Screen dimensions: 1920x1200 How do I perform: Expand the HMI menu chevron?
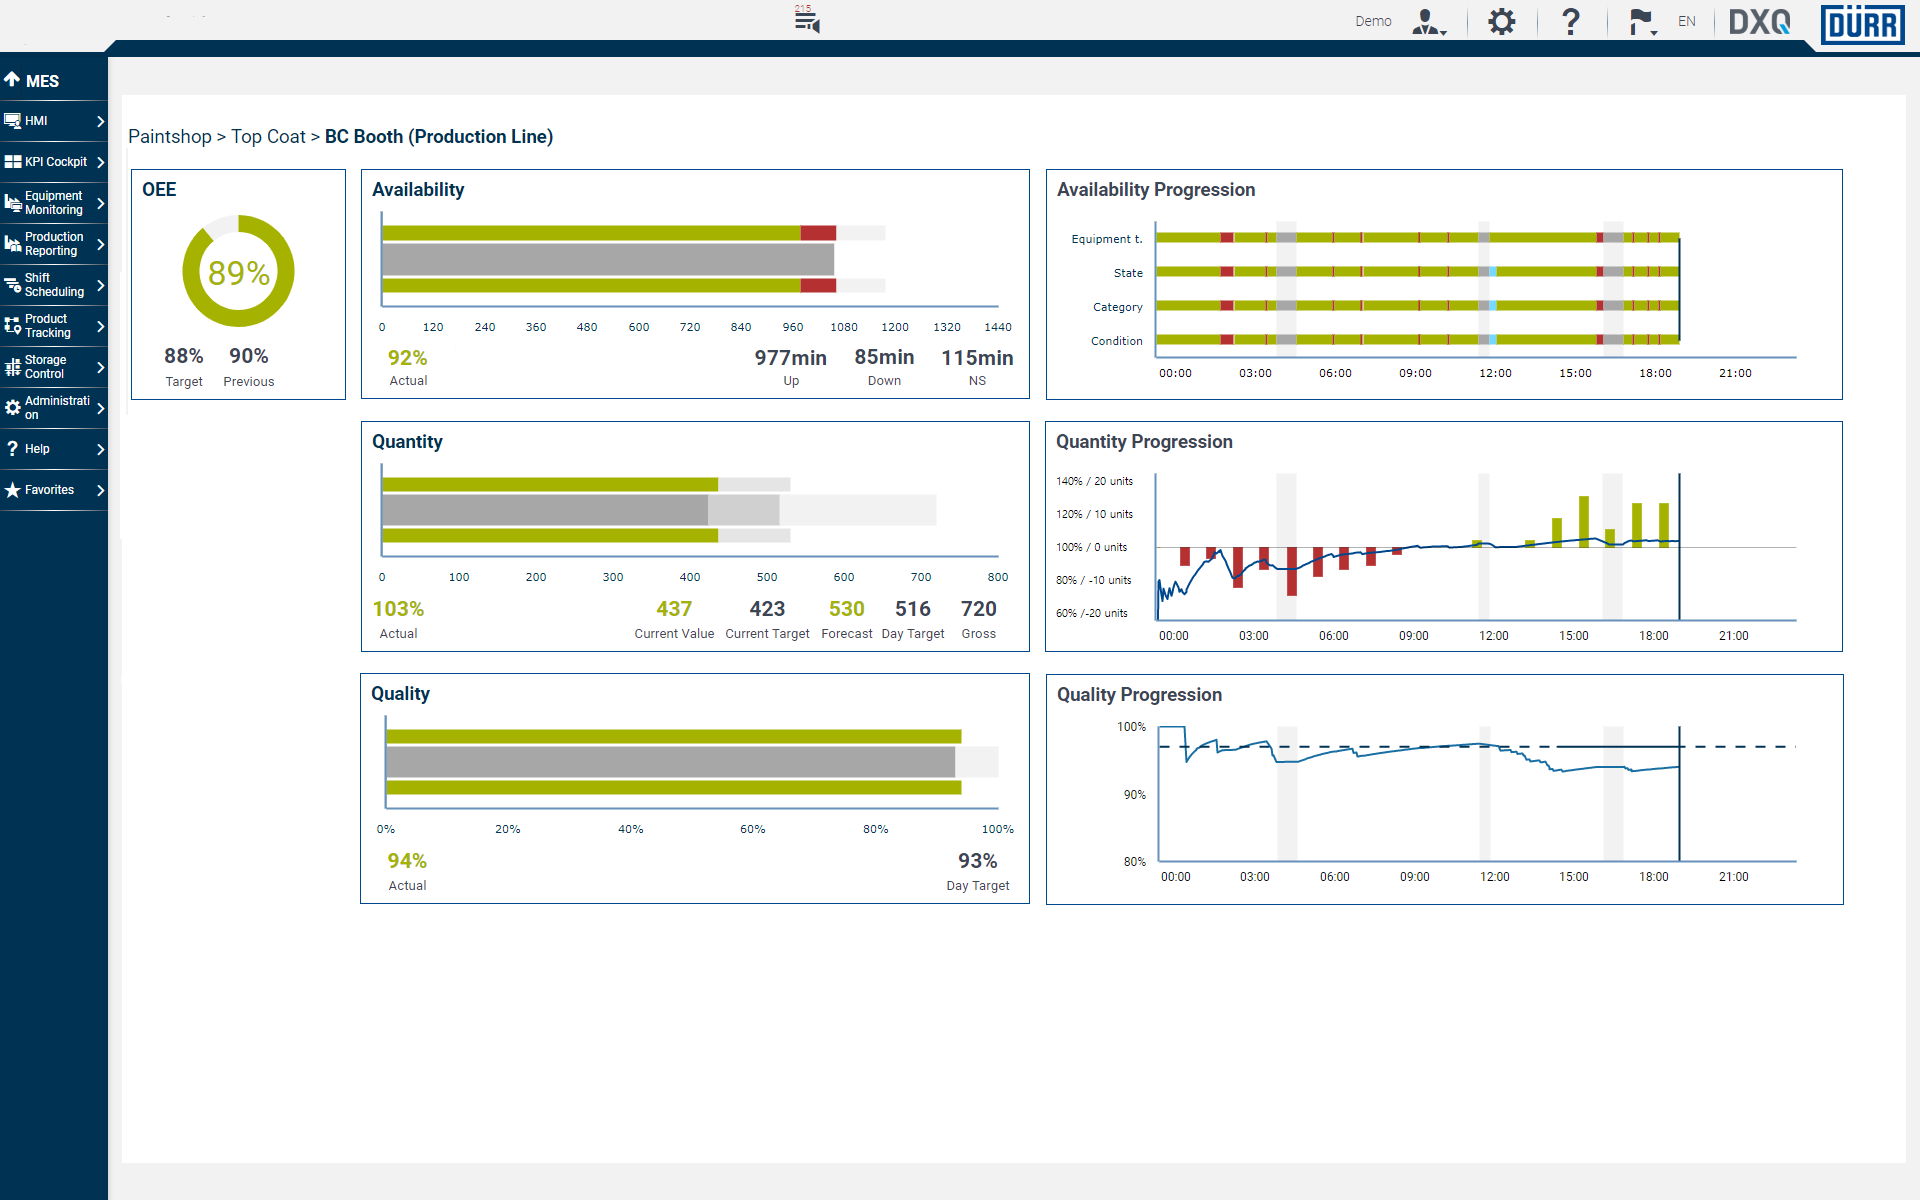(x=100, y=121)
